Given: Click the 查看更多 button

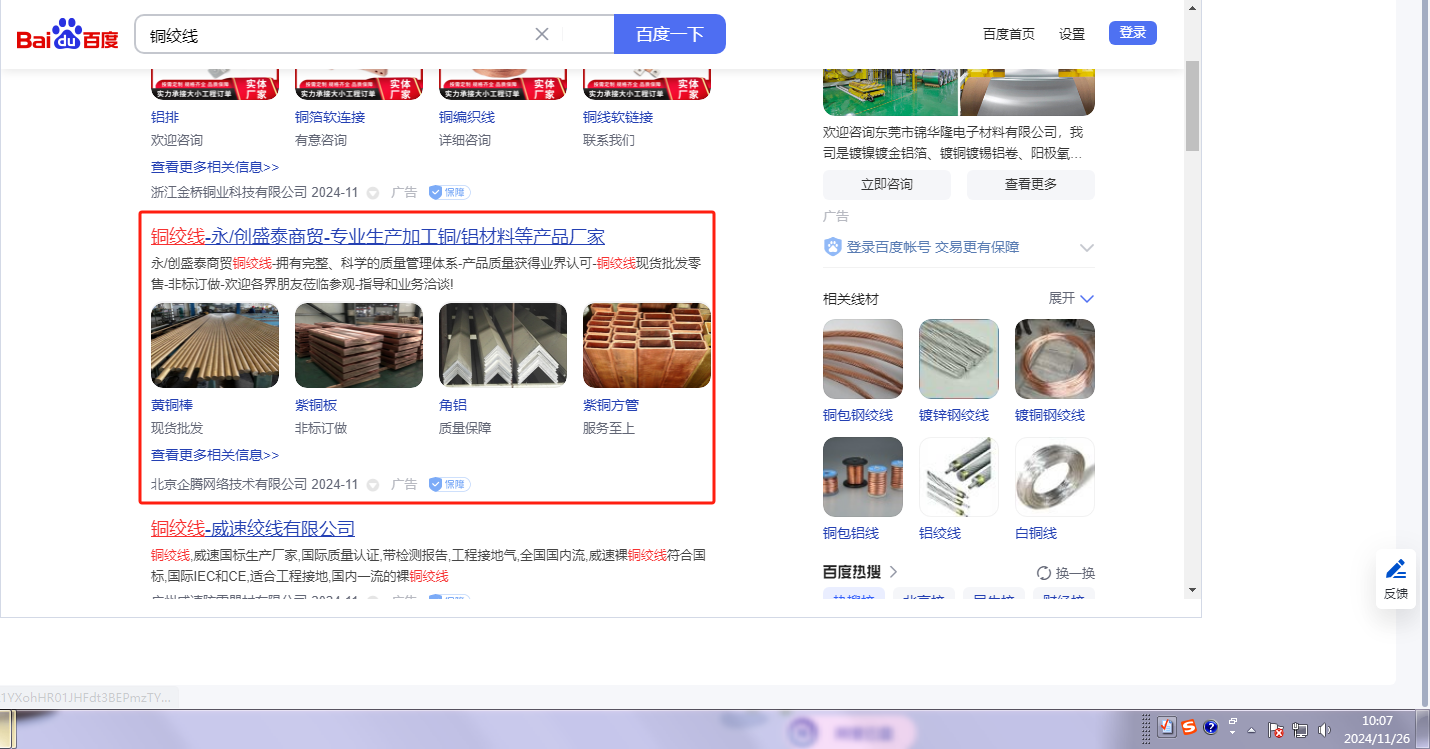Looking at the screenshot, I should point(1031,185).
